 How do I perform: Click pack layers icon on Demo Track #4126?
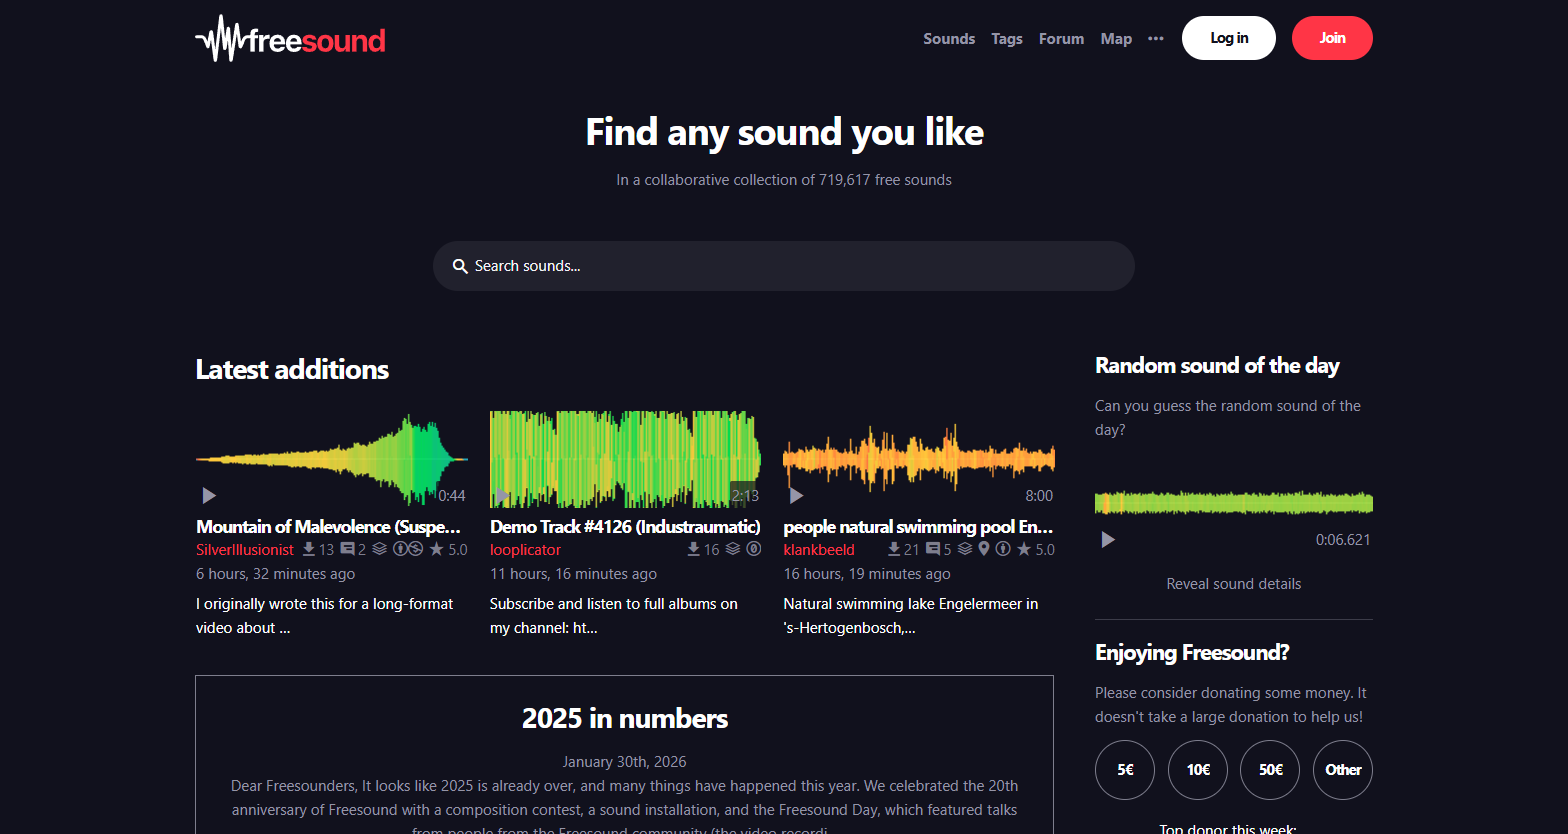tap(733, 549)
